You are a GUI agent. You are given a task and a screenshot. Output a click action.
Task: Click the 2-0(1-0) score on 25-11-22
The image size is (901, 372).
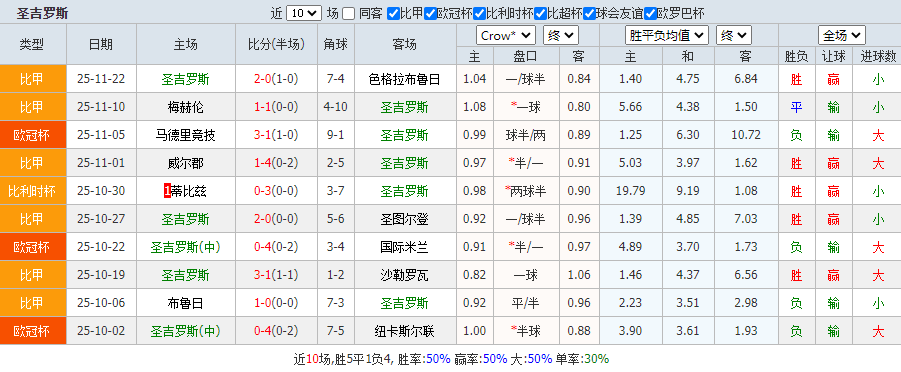[276, 79]
